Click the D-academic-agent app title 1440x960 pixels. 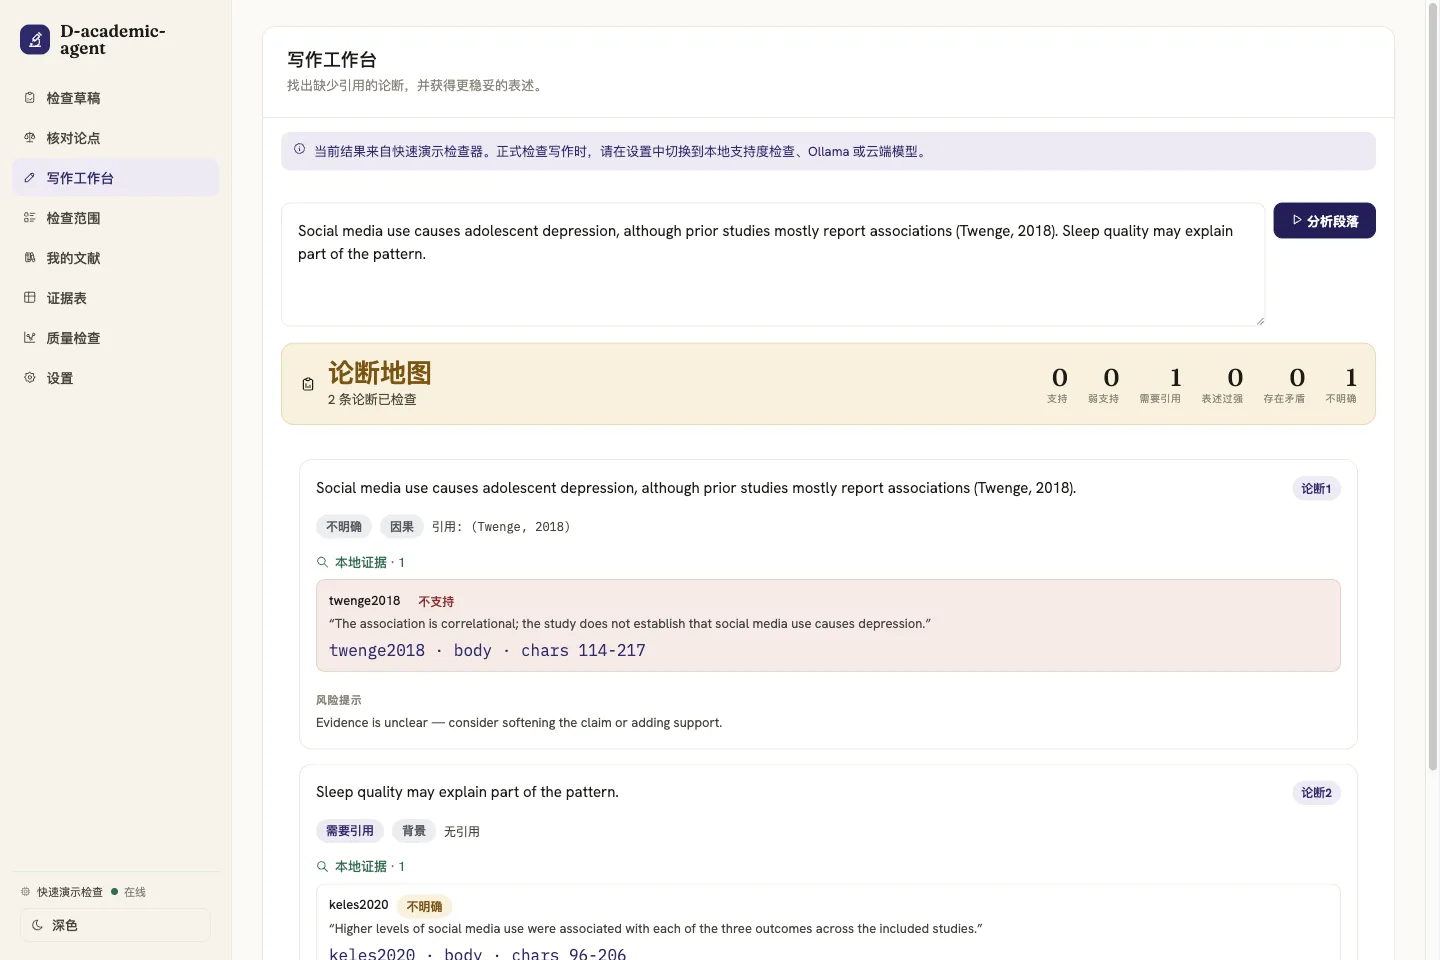click(x=113, y=39)
